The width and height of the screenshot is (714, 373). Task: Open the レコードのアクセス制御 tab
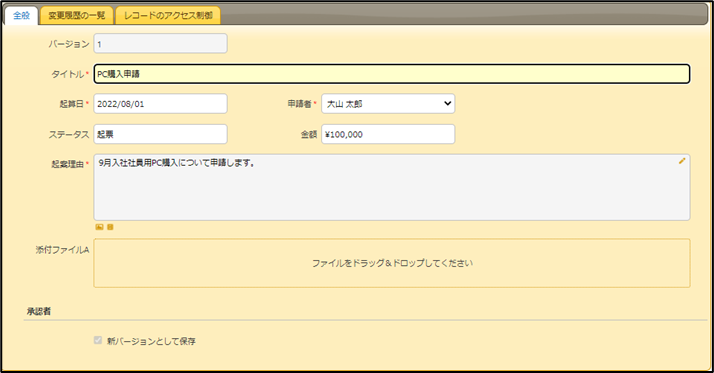[168, 15]
